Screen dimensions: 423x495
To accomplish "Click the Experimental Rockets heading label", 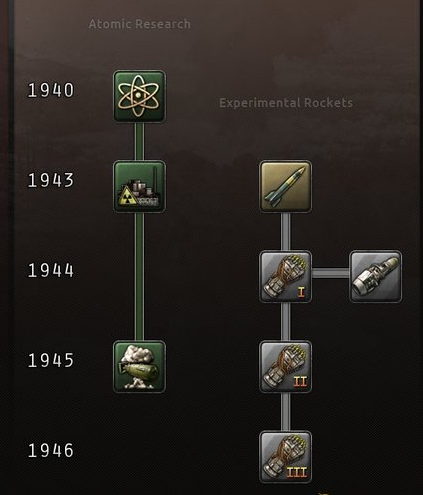I will tap(286, 103).
